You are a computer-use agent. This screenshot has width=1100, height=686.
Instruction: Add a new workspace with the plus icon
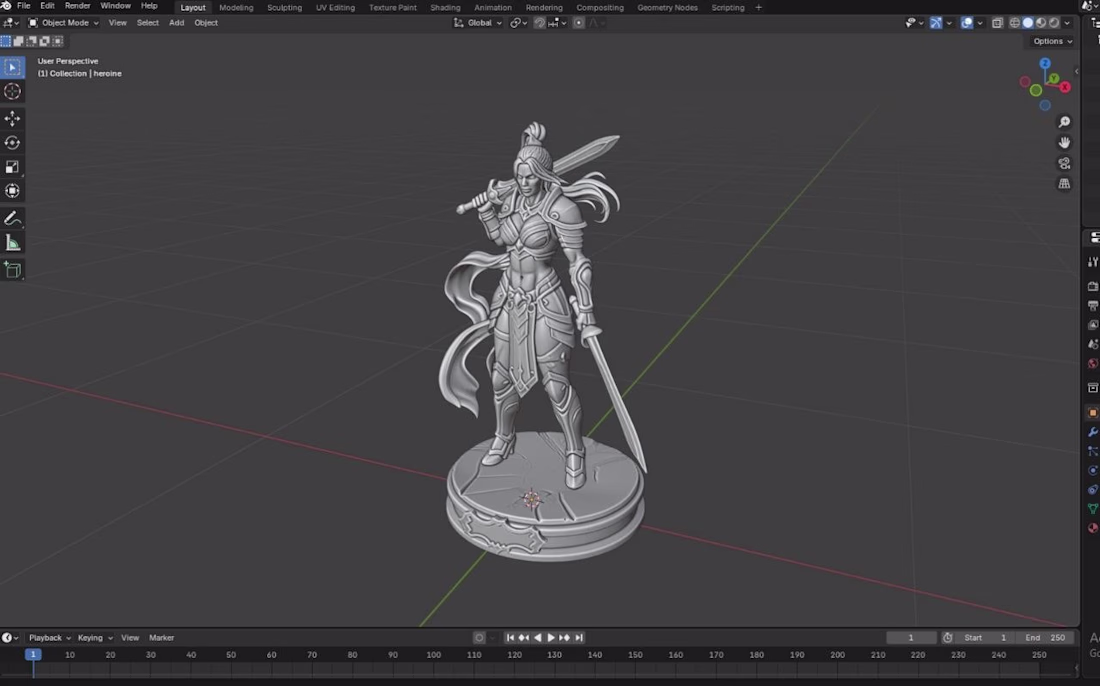pyautogui.click(x=758, y=8)
